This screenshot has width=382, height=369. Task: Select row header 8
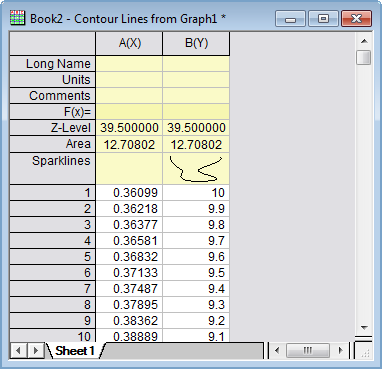click(x=53, y=305)
